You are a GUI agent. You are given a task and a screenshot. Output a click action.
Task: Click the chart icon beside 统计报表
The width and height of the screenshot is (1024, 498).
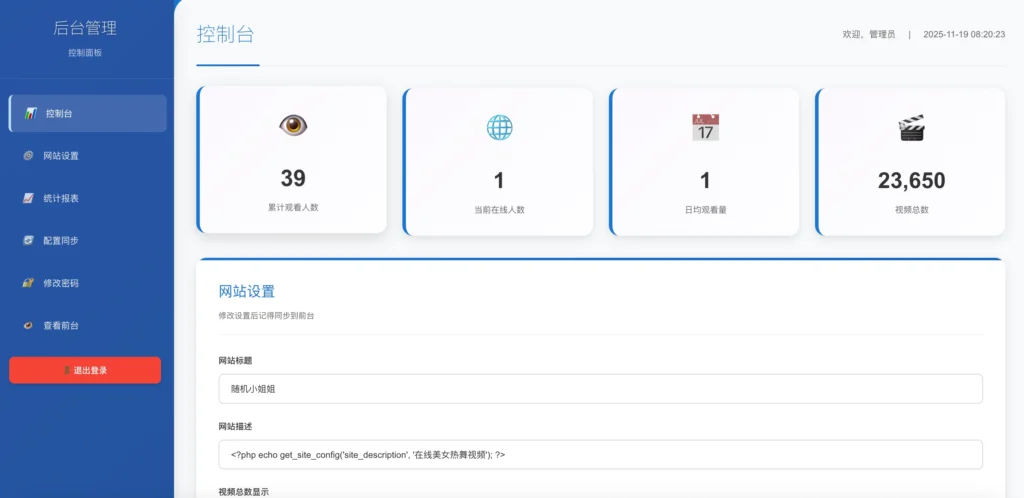(x=28, y=198)
